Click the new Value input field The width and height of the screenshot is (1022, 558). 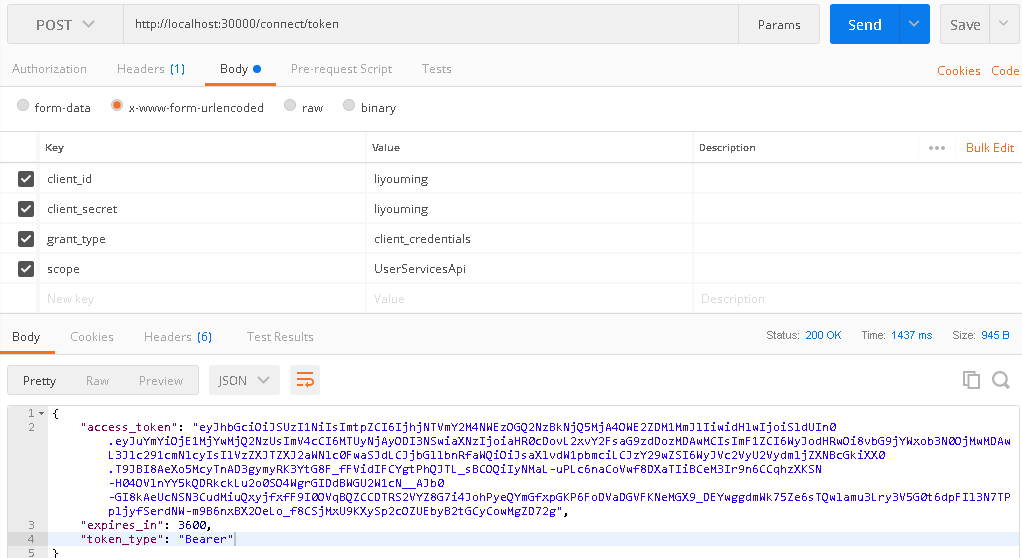pyautogui.click(x=529, y=299)
